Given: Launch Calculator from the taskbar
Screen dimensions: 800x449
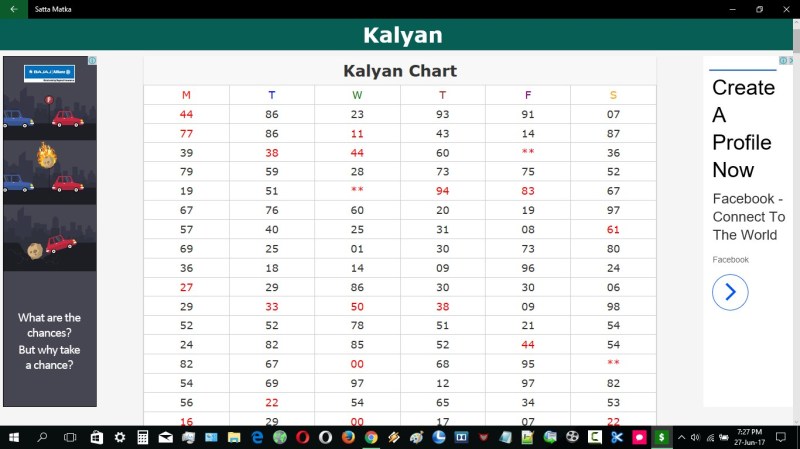Looking at the screenshot, I should [x=143, y=437].
